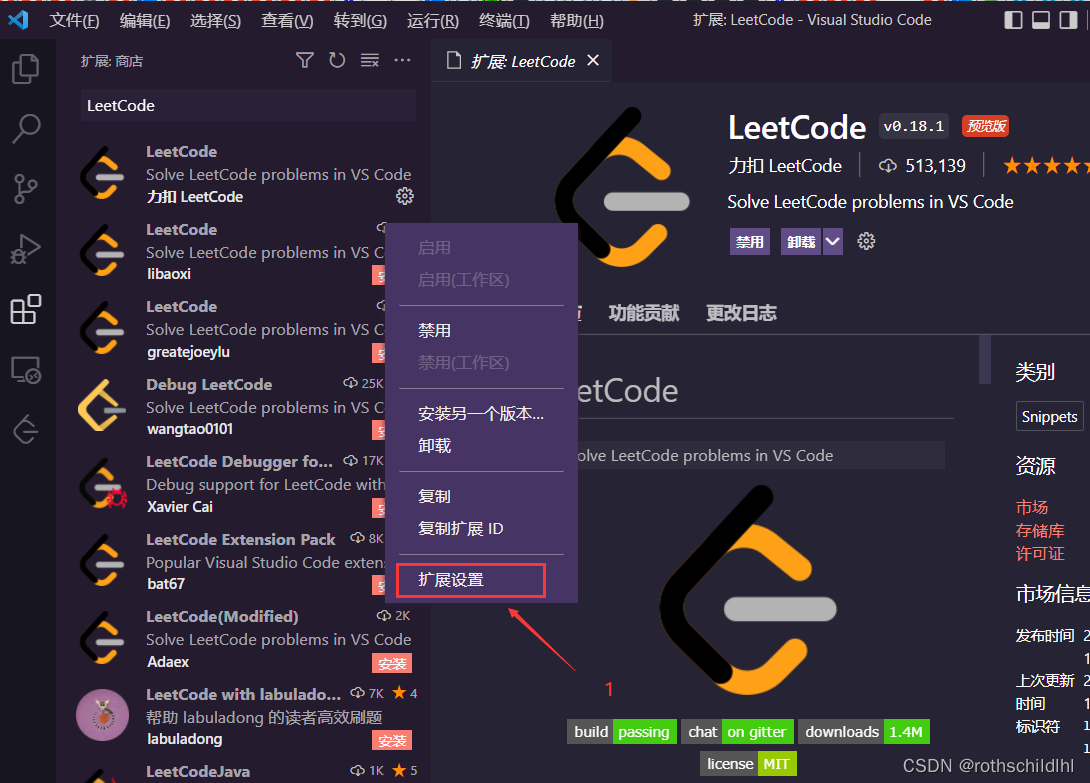Open 帮助(H) menu
Image resolution: width=1090 pixels, height=783 pixels.
pyautogui.click(x=576, y=21)
